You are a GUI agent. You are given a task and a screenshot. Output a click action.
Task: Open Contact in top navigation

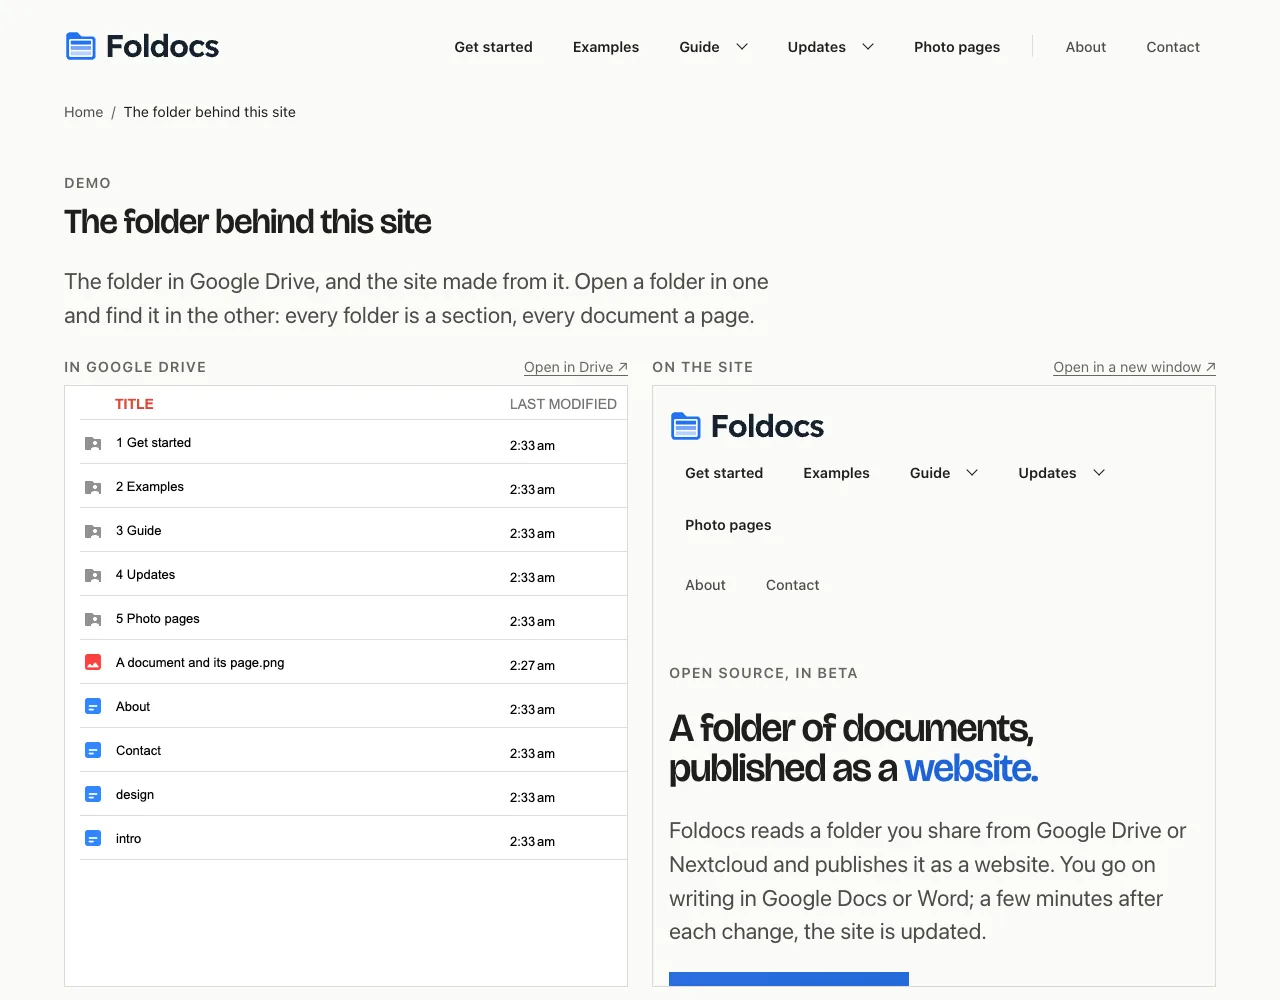click(x=1173, y=47)
